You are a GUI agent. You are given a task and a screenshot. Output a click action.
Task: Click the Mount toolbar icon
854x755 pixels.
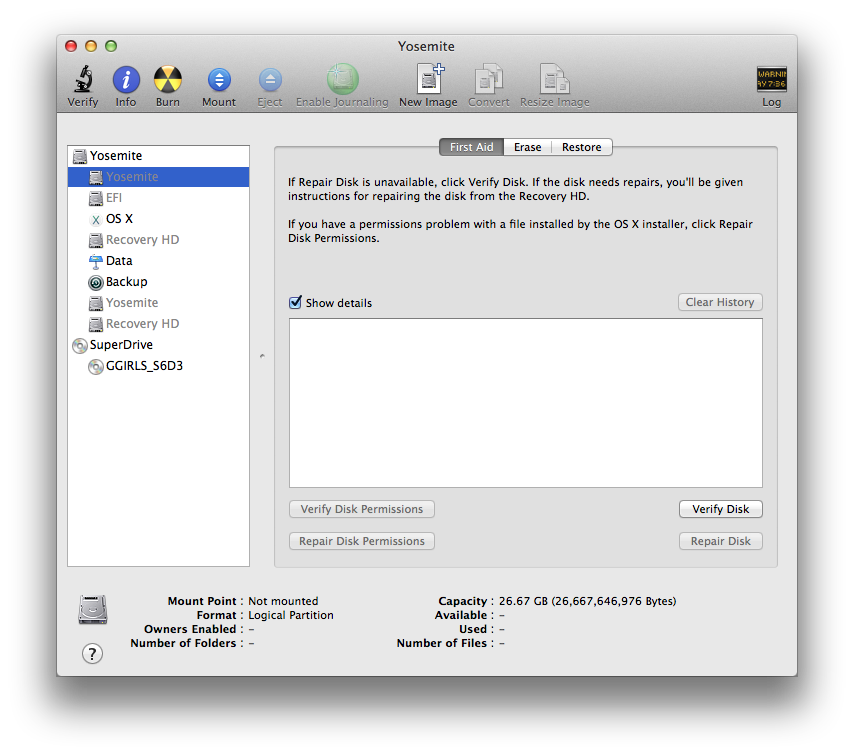click(219, 80)
